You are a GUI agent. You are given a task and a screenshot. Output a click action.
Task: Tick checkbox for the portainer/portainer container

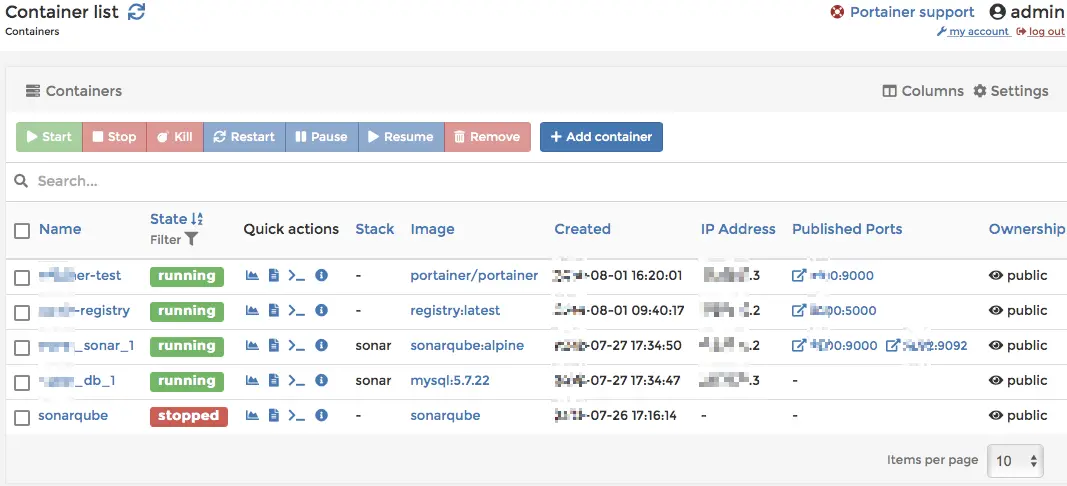[22, 277]
